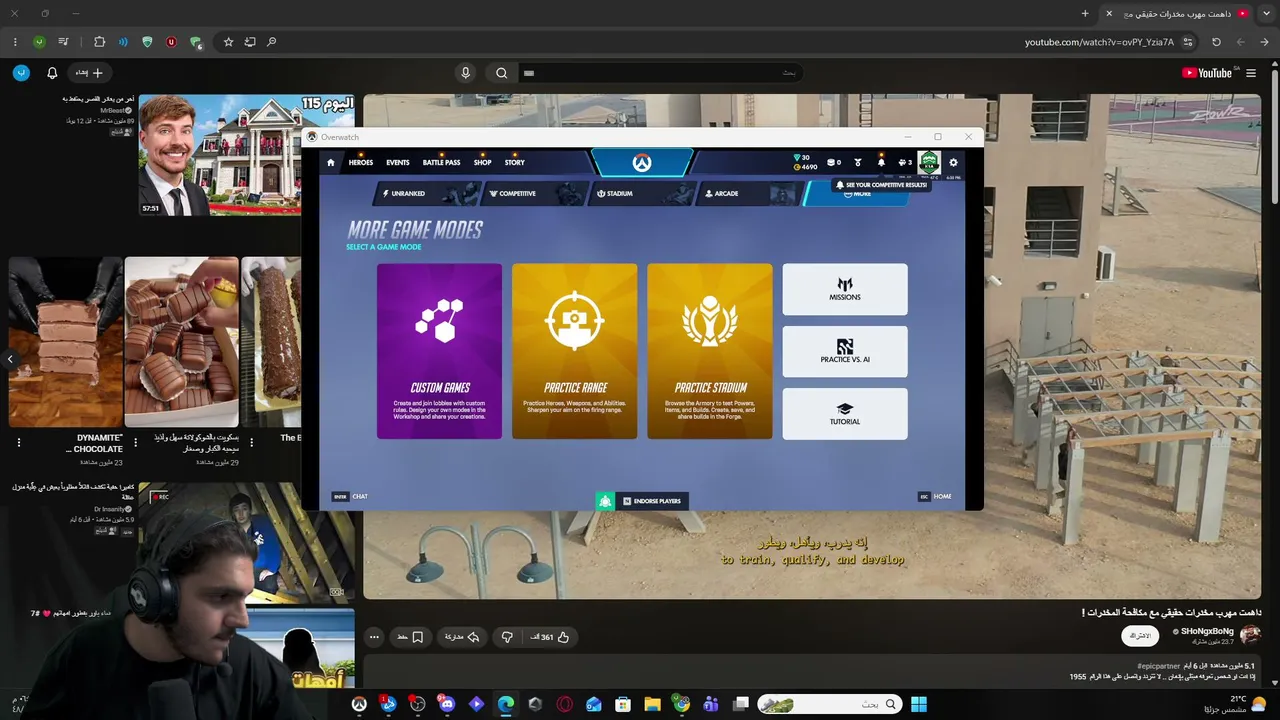Open the Heroes menu in Overwatch

tap(361, 162)
